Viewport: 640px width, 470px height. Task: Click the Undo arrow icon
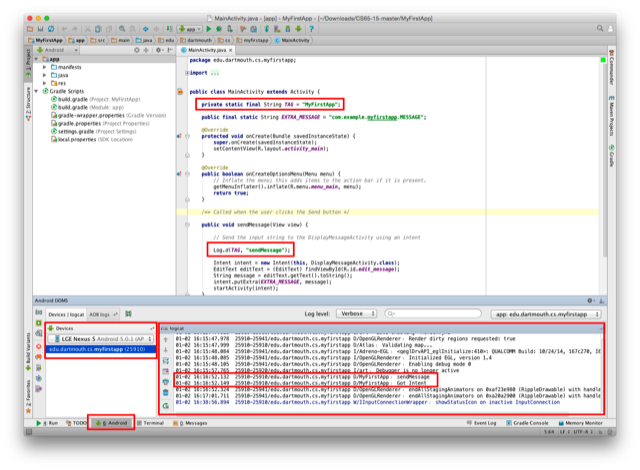64,29
